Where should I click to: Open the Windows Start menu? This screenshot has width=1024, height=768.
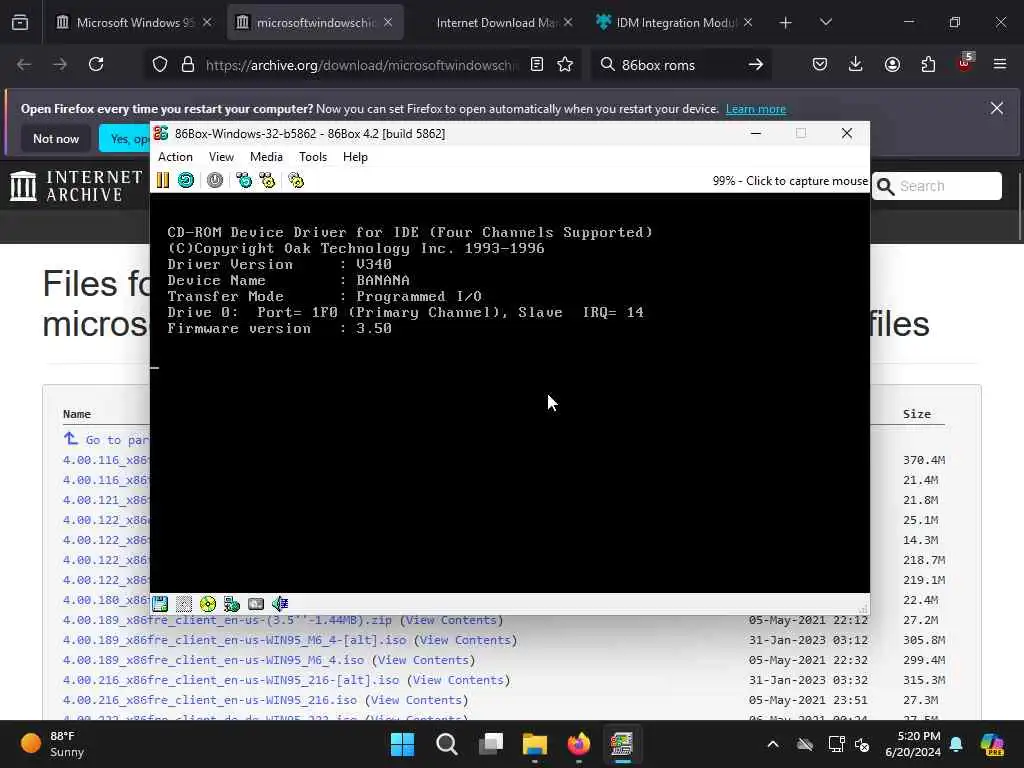pos(402,744)
